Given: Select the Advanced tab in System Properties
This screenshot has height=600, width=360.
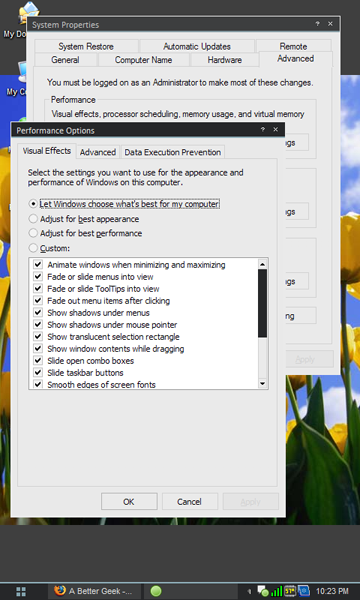Looking at the screenshot, I should coord(296,59).
